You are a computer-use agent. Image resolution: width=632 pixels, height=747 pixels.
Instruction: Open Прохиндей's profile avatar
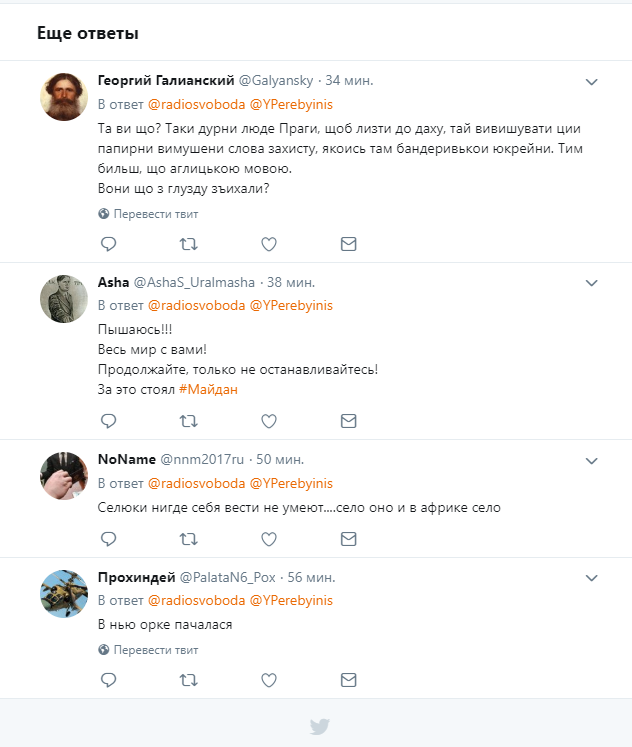pyautogui.click(x=63, y=594)
